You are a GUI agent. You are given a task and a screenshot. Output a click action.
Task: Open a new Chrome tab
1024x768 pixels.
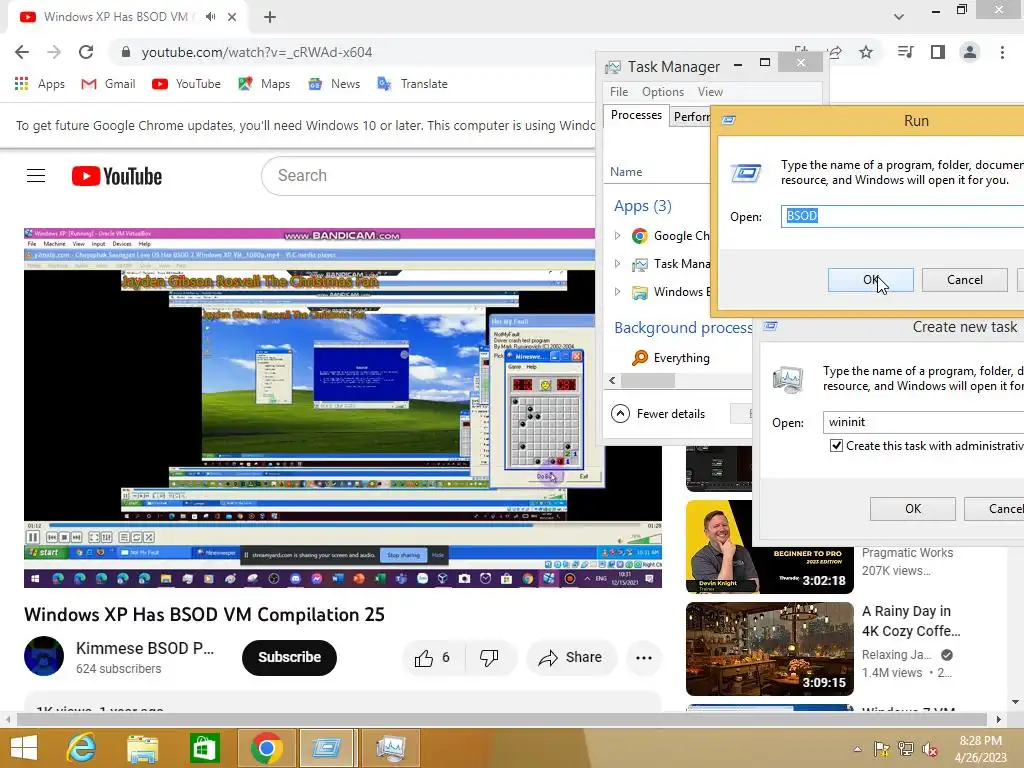coord(270,17)
